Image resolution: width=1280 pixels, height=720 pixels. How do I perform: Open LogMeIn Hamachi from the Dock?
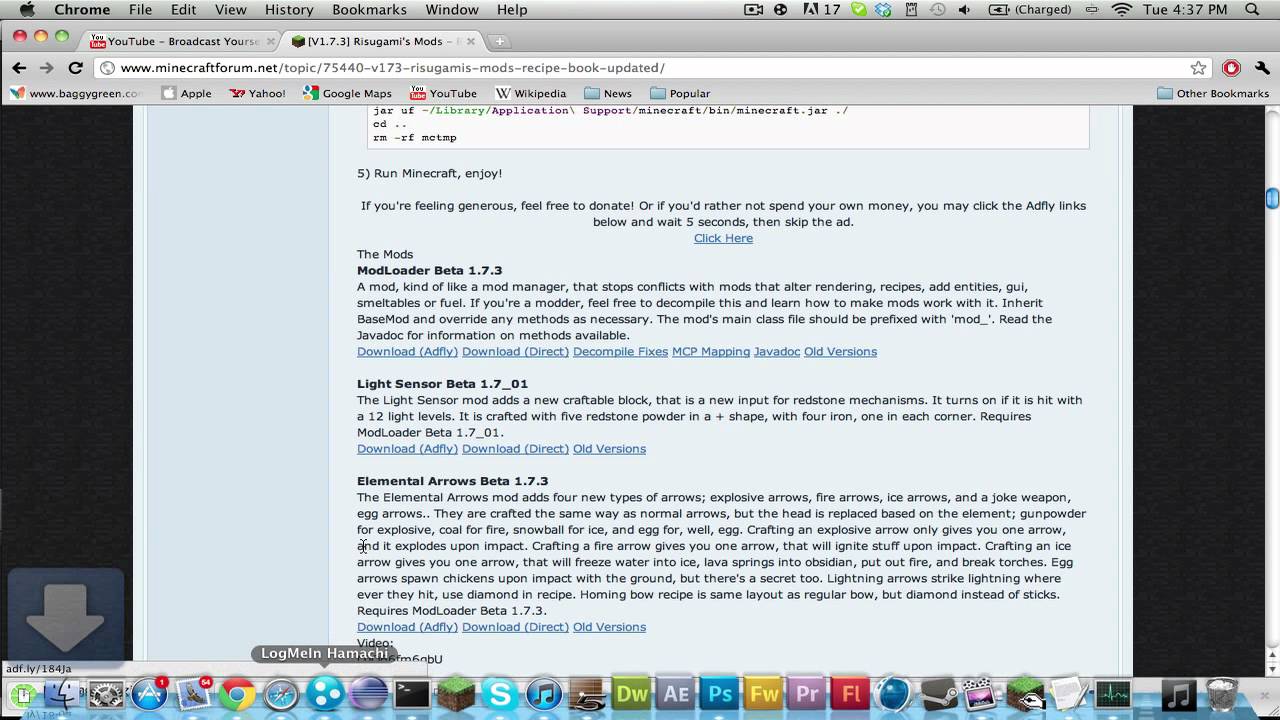point(325,693)
